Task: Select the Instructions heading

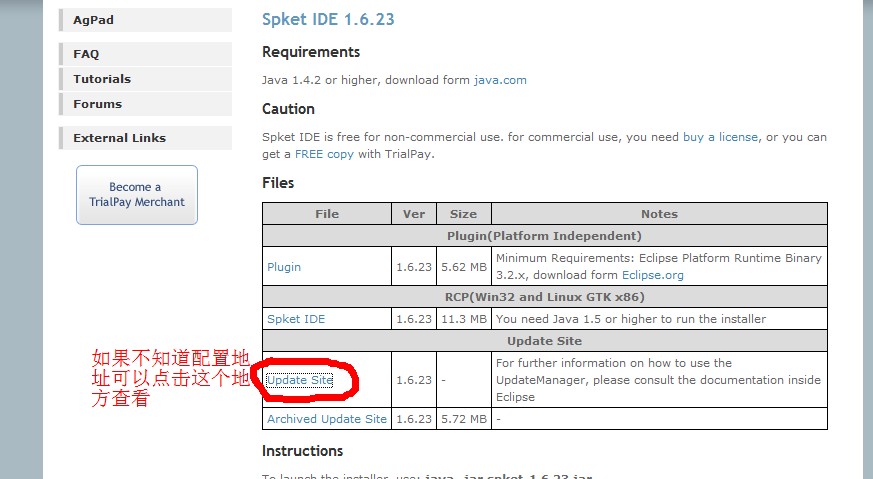Action: click(302, 451)
